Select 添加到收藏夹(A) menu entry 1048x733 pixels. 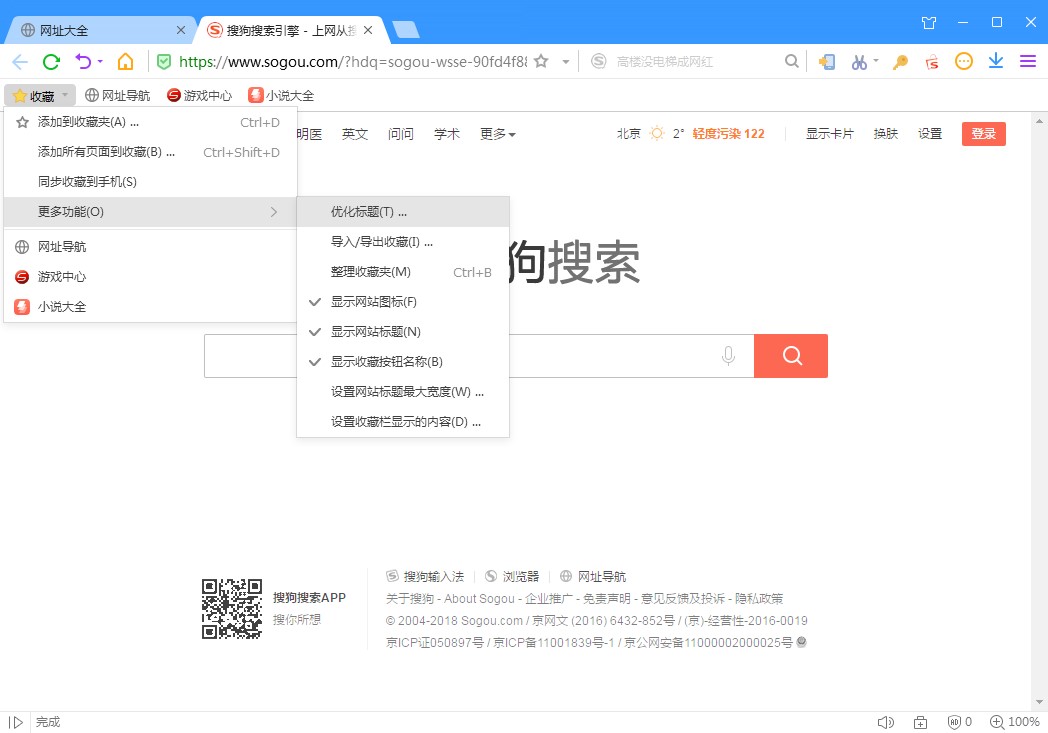pos(150,122)
